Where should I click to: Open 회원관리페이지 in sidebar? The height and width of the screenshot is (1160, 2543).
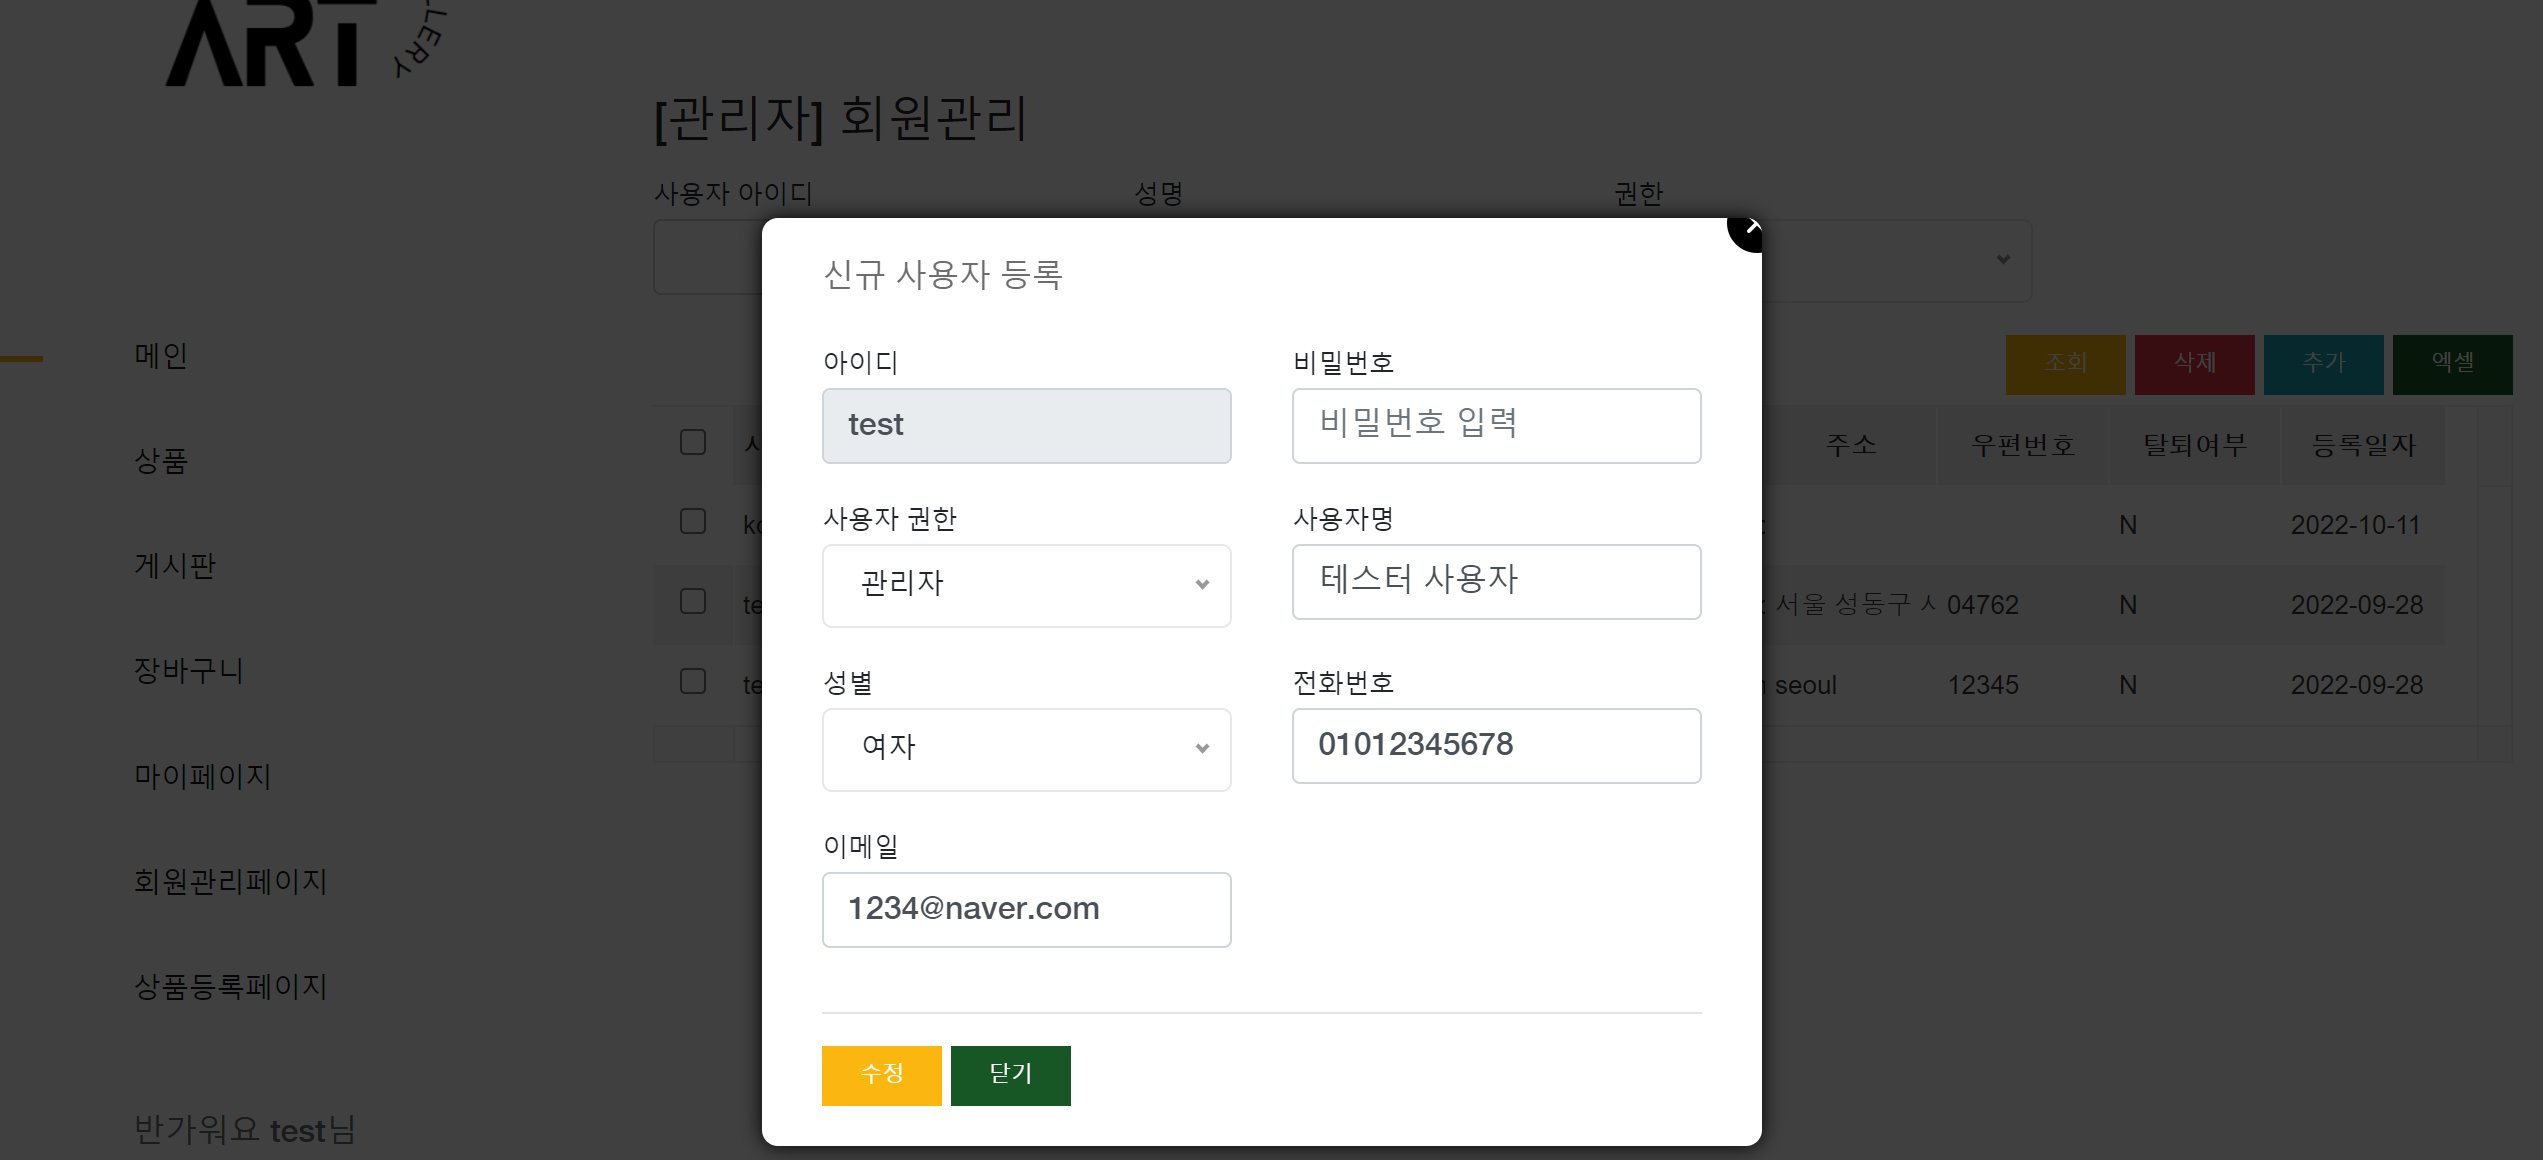pyautogui.click(x=230, y=881)
